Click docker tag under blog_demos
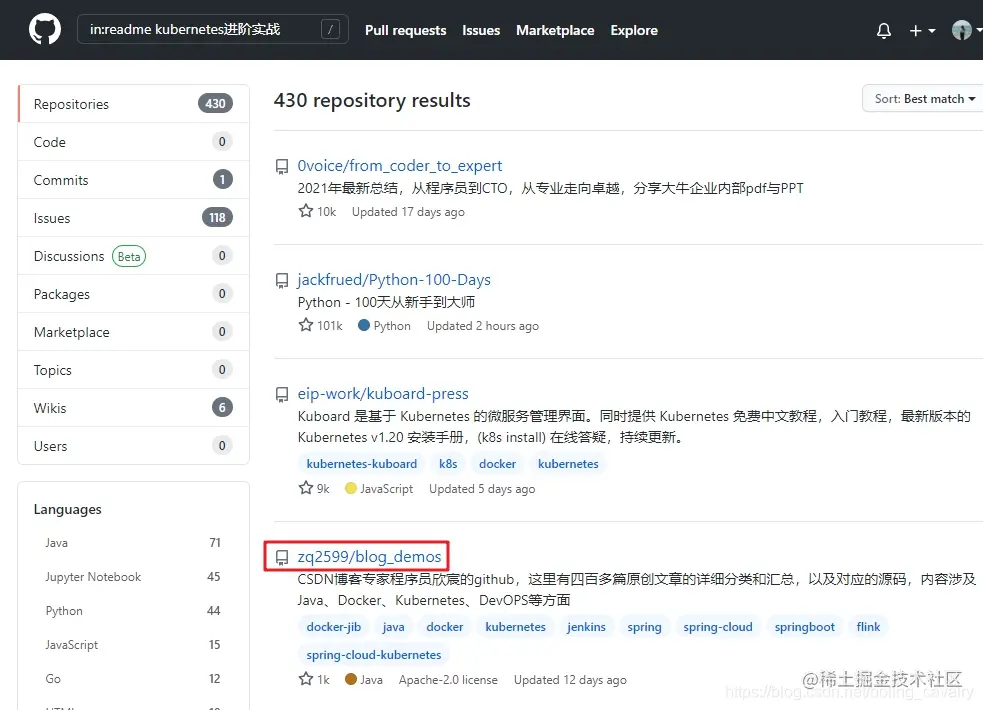Image resolution: width=983 pixels, height=710 pixels. pyautogui.click(x=444, y=627)
